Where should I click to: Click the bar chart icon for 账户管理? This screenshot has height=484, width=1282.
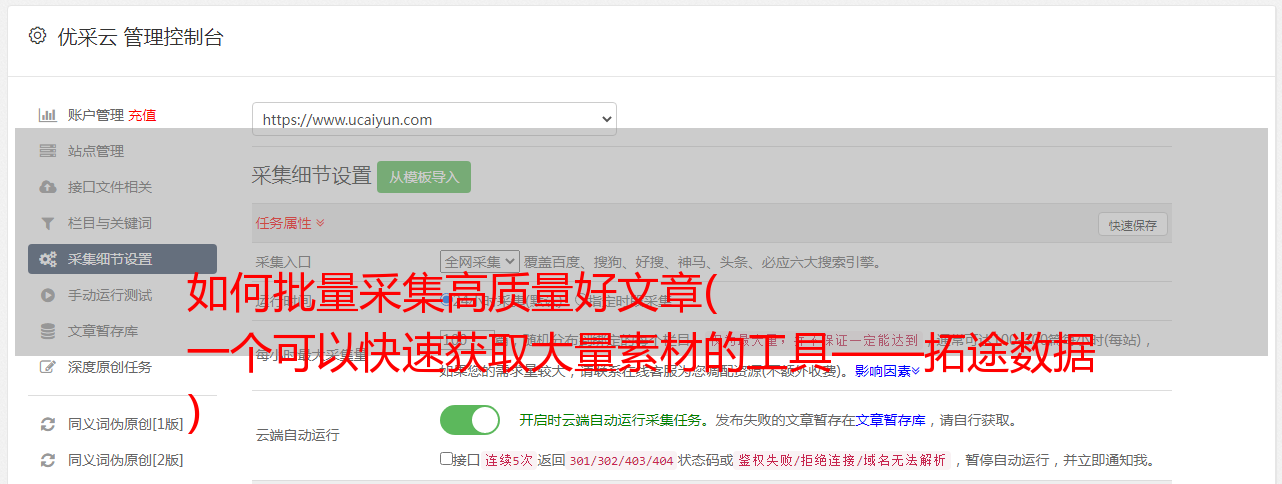(x=47, y=115)
